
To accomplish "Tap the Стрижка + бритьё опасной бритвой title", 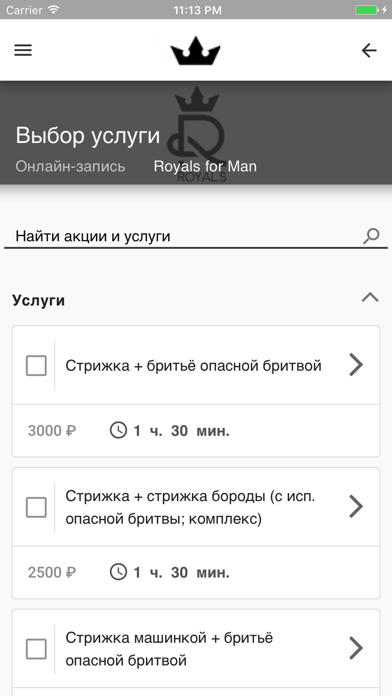I will tap(194, 366).
